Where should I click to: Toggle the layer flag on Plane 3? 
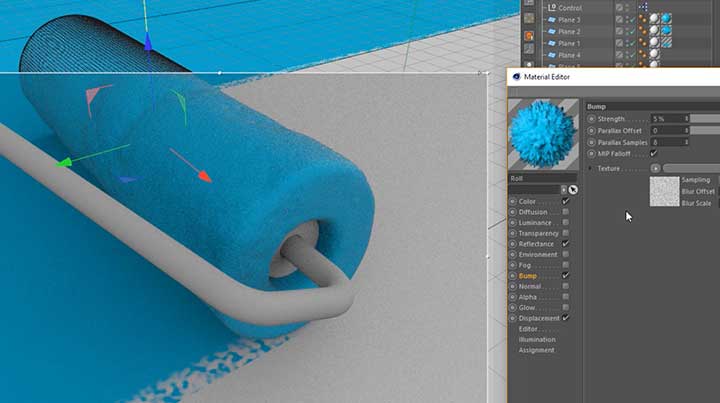pyautogui.click(x=619, y=19)
